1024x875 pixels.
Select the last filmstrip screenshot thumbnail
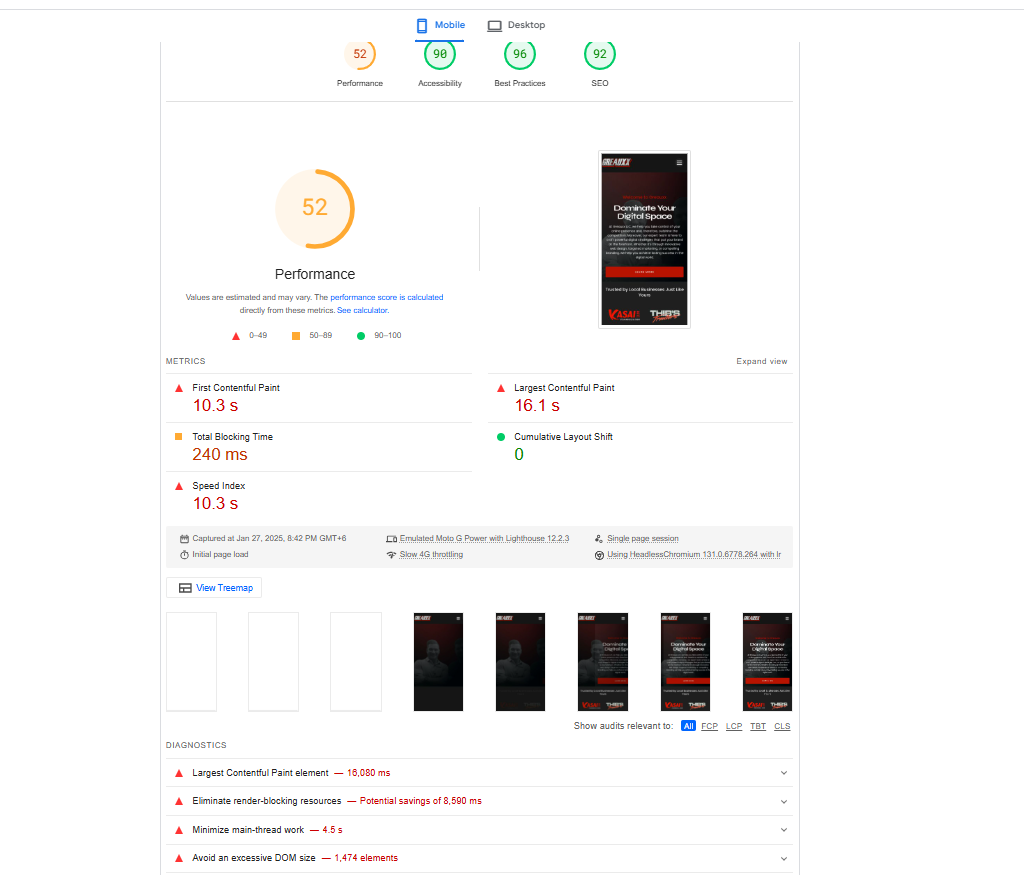click(x=767, y=660)
